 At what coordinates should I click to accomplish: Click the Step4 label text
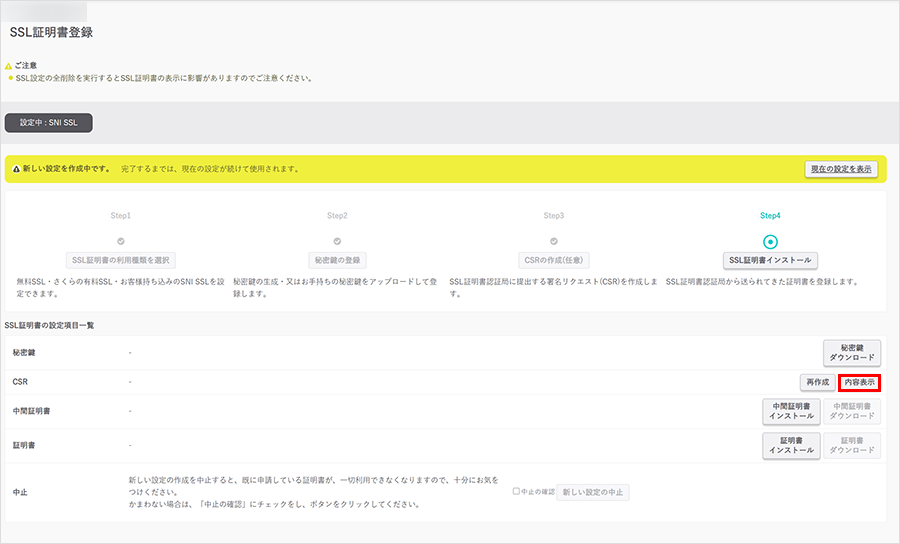[770, 216]
